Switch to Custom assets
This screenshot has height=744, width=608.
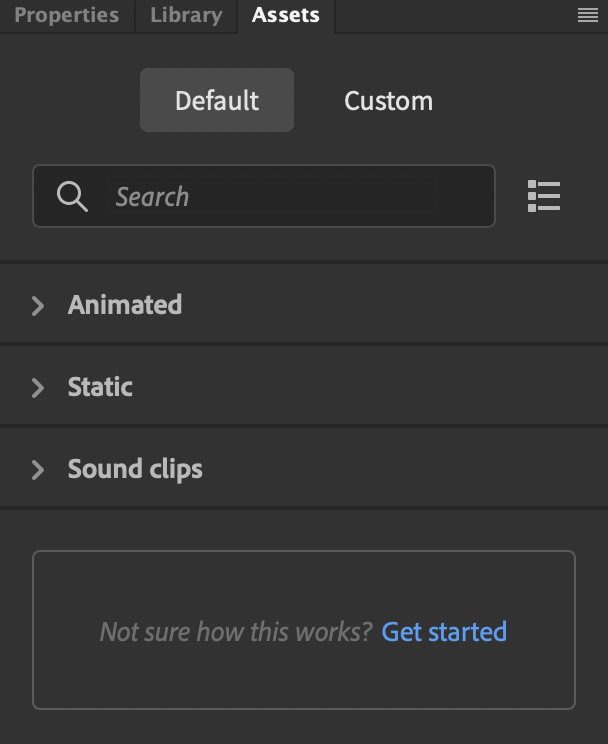(x=388, y=101)
